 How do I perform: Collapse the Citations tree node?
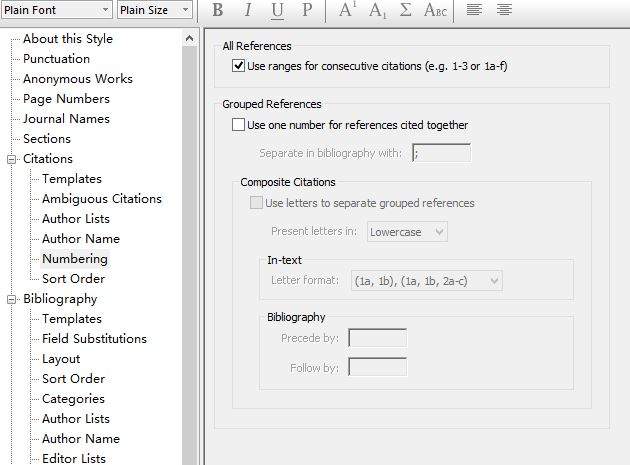[x=12, y=159]
